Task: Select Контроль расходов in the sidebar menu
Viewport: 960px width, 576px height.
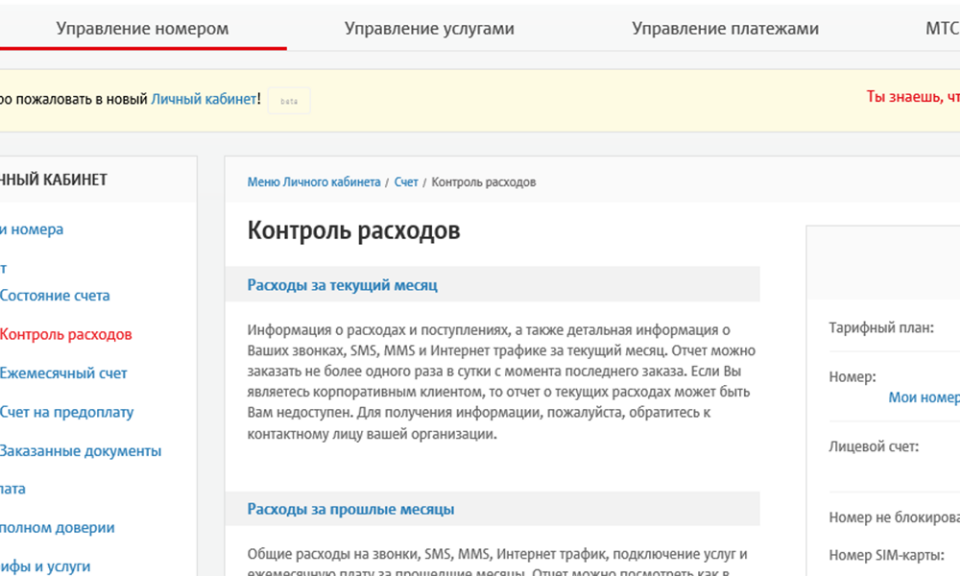Action: [66, 335]
